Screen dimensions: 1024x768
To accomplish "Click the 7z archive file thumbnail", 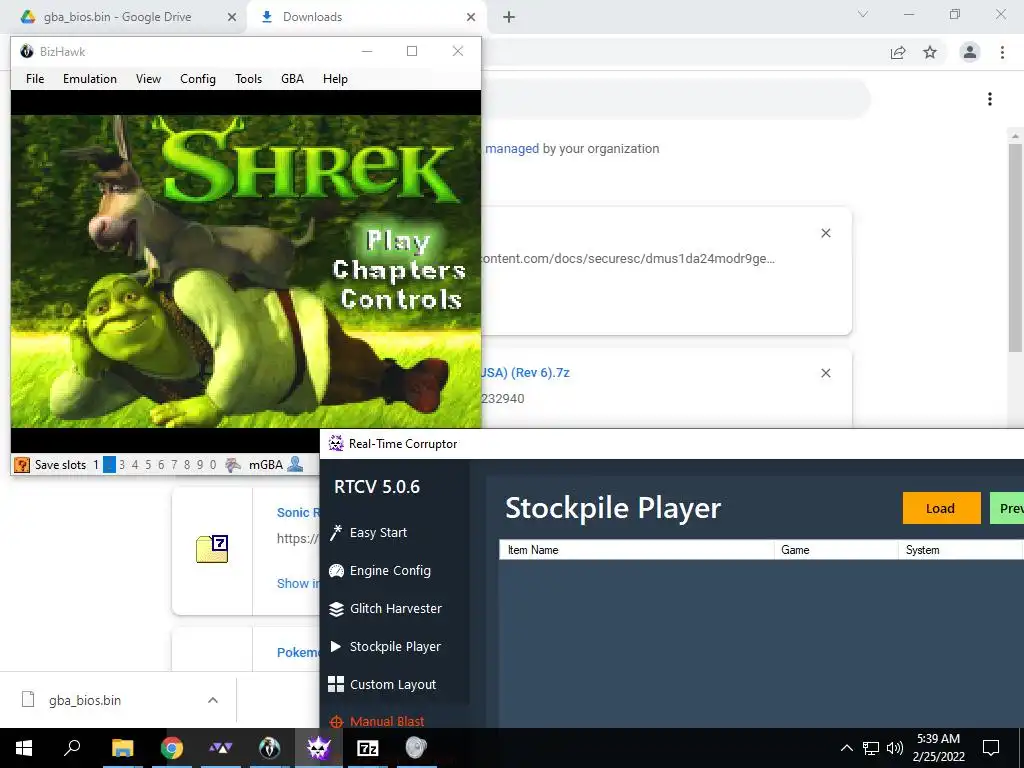I will coord(212,549).
